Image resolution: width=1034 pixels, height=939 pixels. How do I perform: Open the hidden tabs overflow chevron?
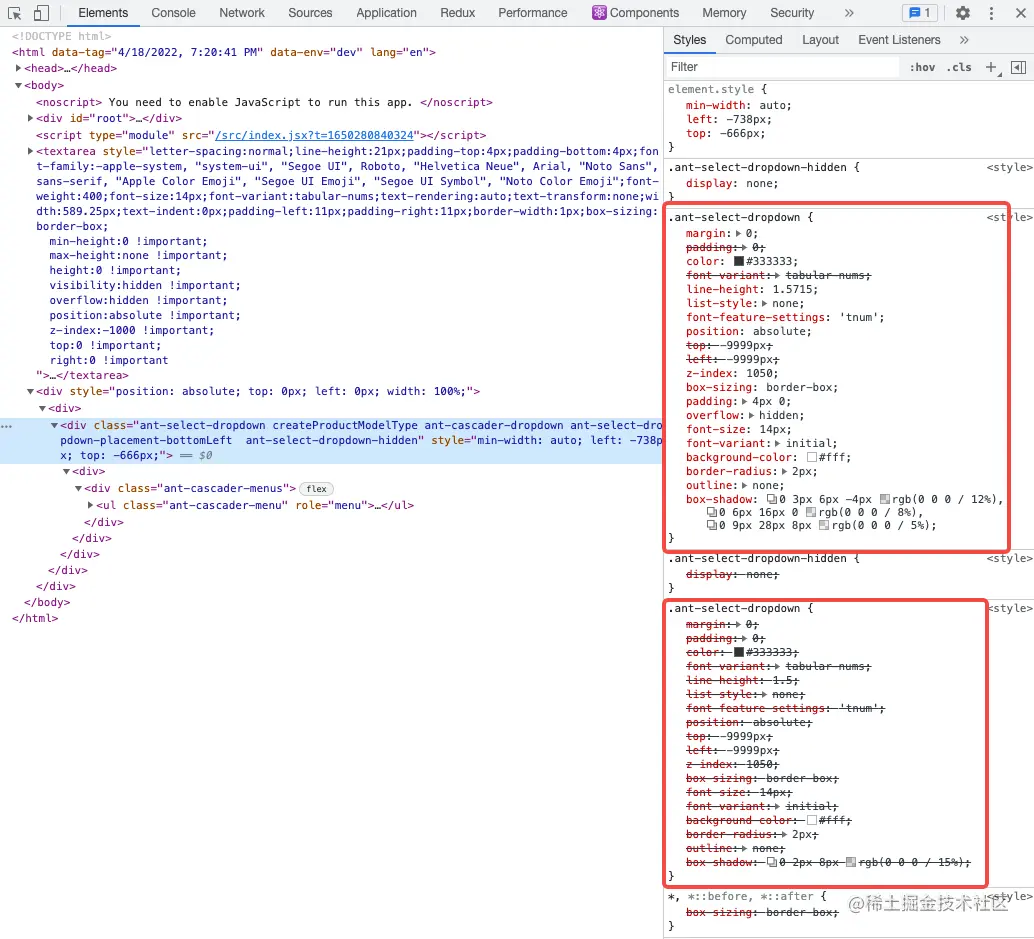coord(964,39)
